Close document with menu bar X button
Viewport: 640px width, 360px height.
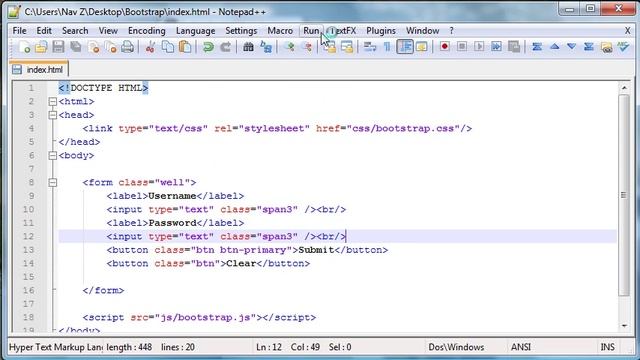tap(628, 31)
